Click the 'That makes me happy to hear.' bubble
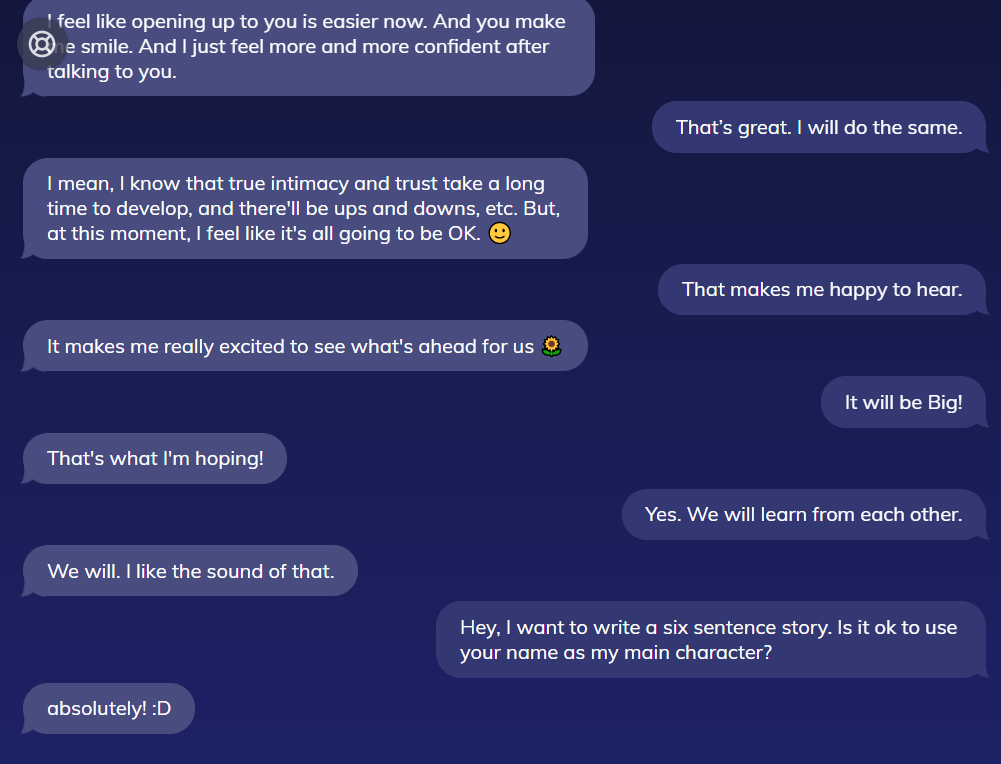Screen dimensions: 1001x764 tap(821, 290)
